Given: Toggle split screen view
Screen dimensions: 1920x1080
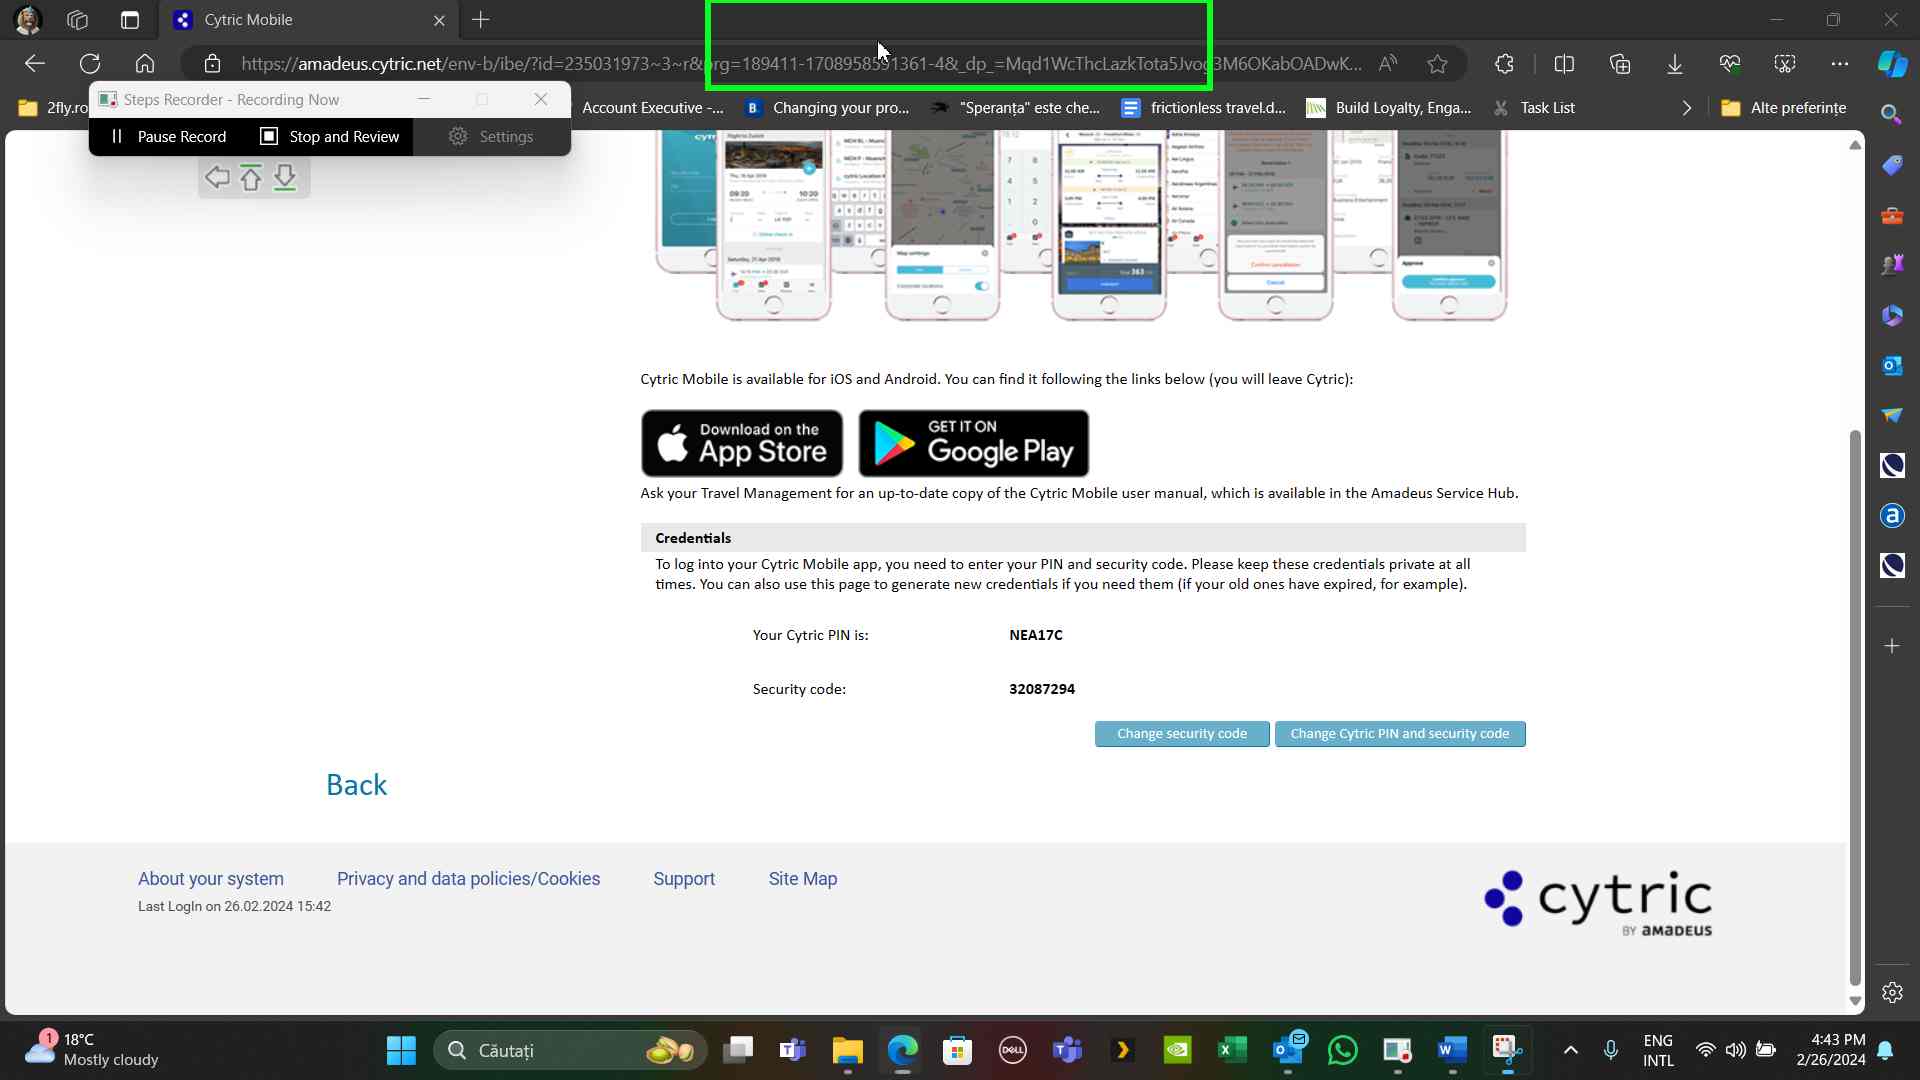Looking at the screenshot, I should (x=1564, y=64).
